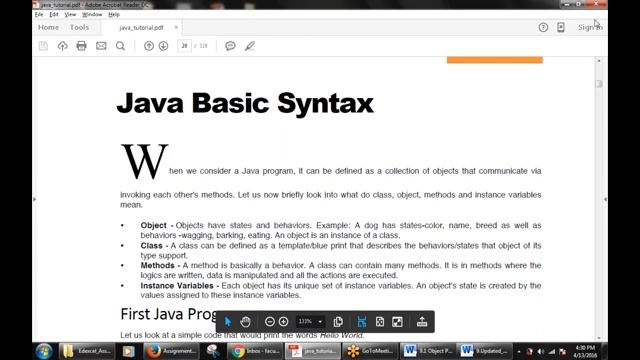Click the fit one full page icon
The image size is (640, 360).
[380, 322]
